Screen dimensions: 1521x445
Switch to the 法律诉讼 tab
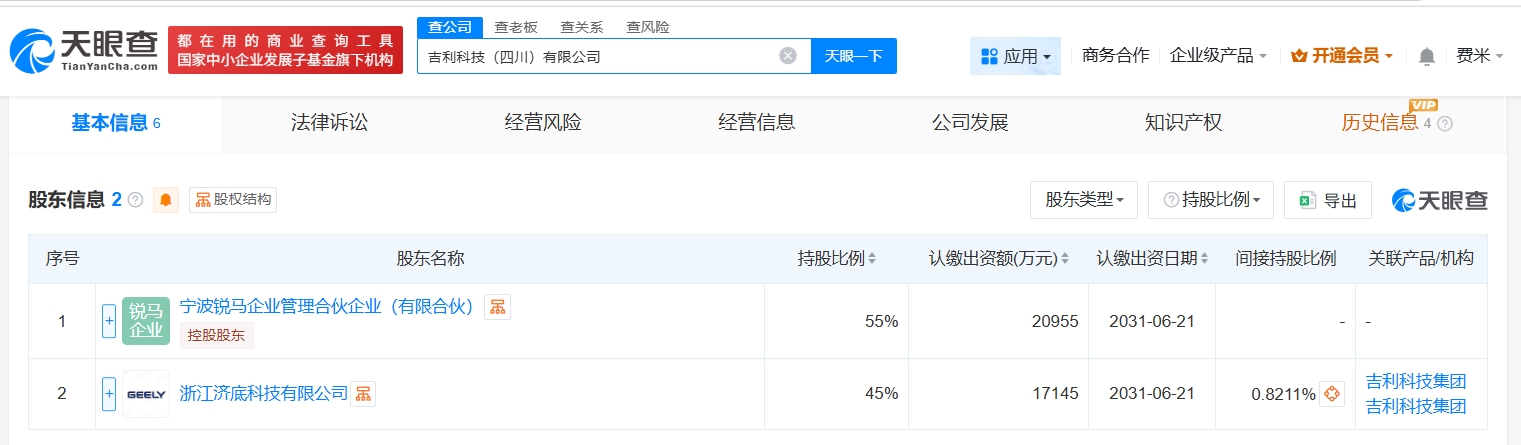(329, 123)
